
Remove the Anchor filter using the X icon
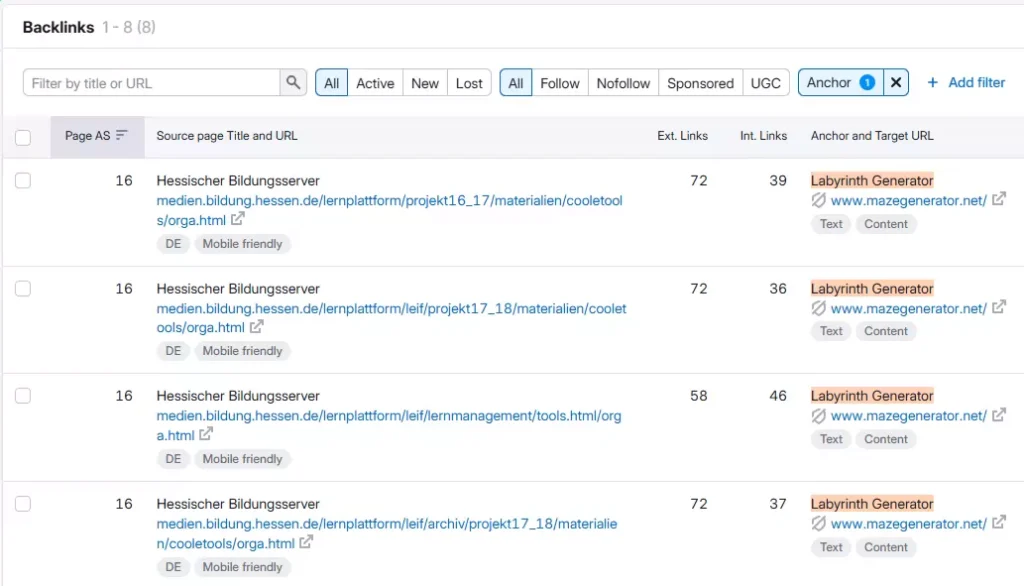(897, 82)
